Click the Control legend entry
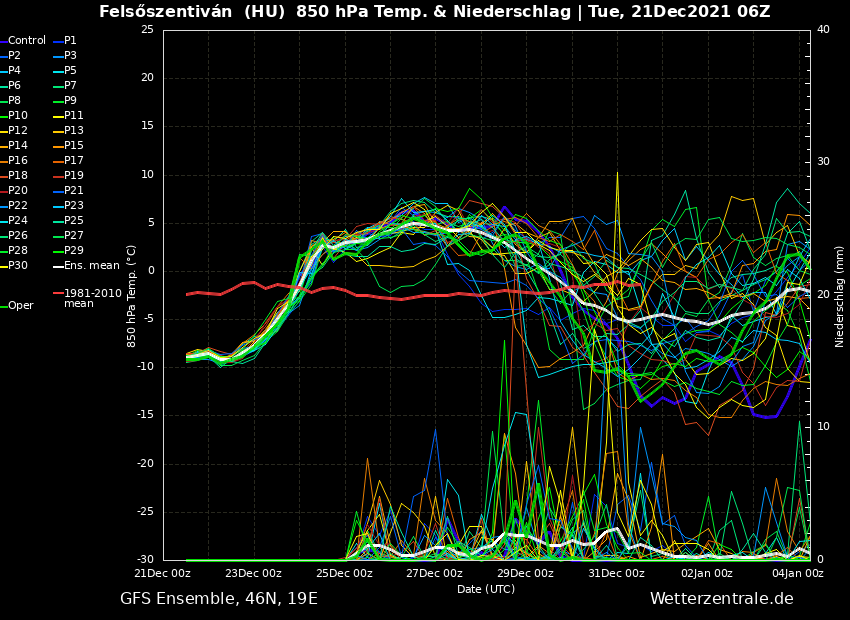The height and width of the screenshot is (620, 850). pyautogui.click(x=27, y=41)
